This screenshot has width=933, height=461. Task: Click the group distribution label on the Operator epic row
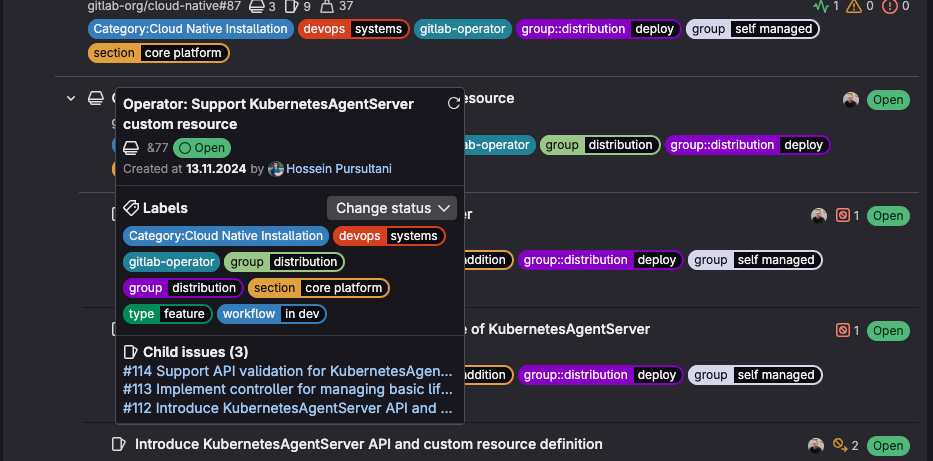(x=600, y=145)
